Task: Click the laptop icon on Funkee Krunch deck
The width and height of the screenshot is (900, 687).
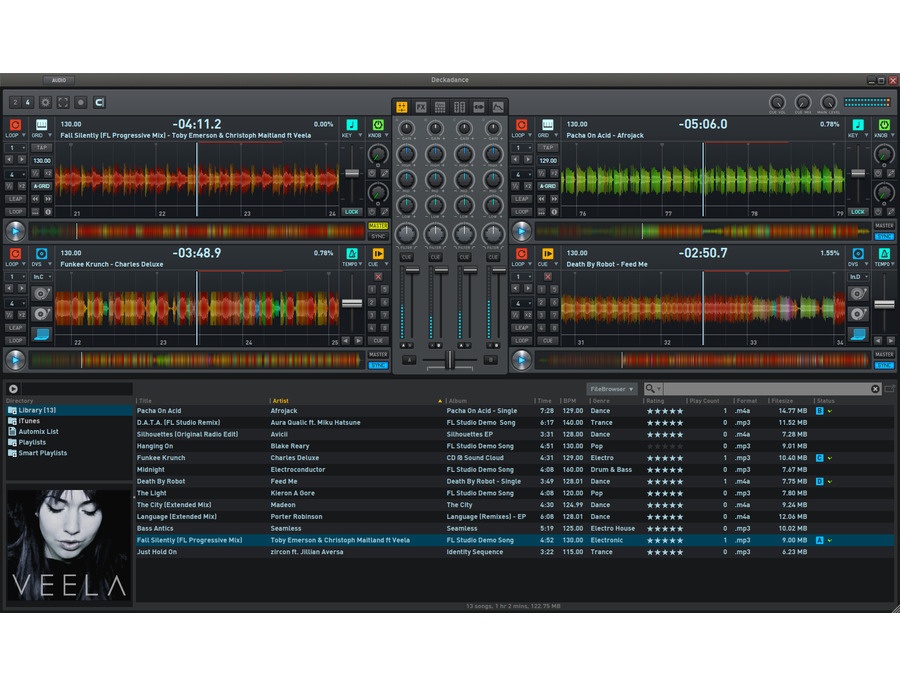Action: click(x=41, y=334)
